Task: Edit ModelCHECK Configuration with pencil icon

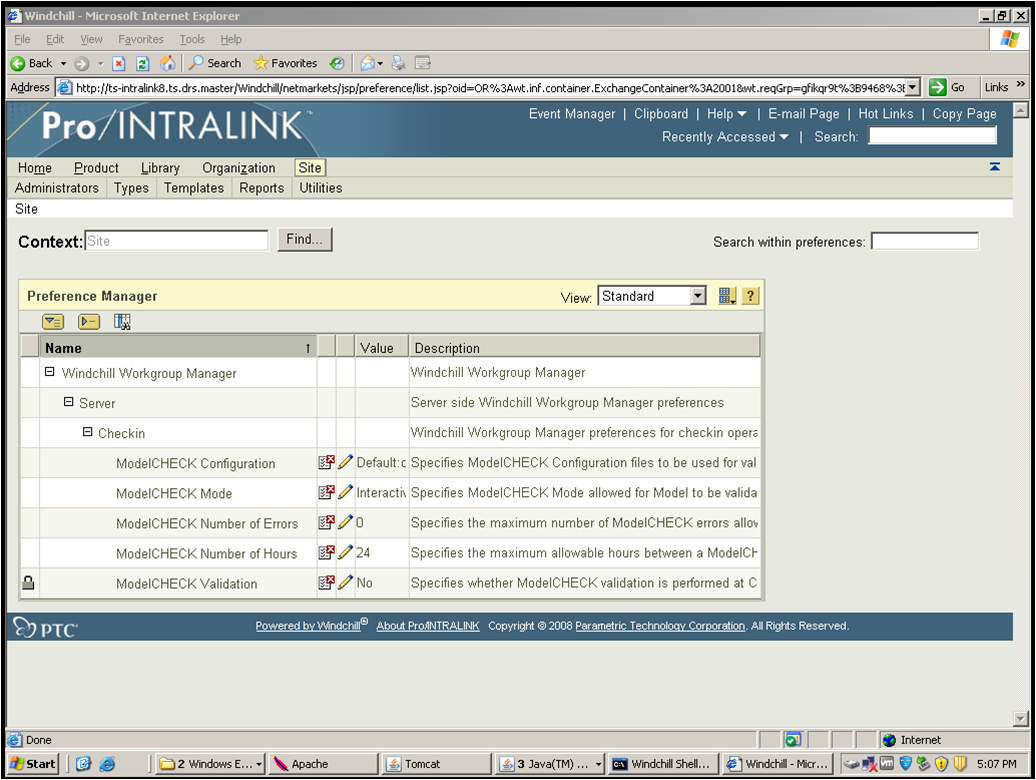Action: coord(345,462)
